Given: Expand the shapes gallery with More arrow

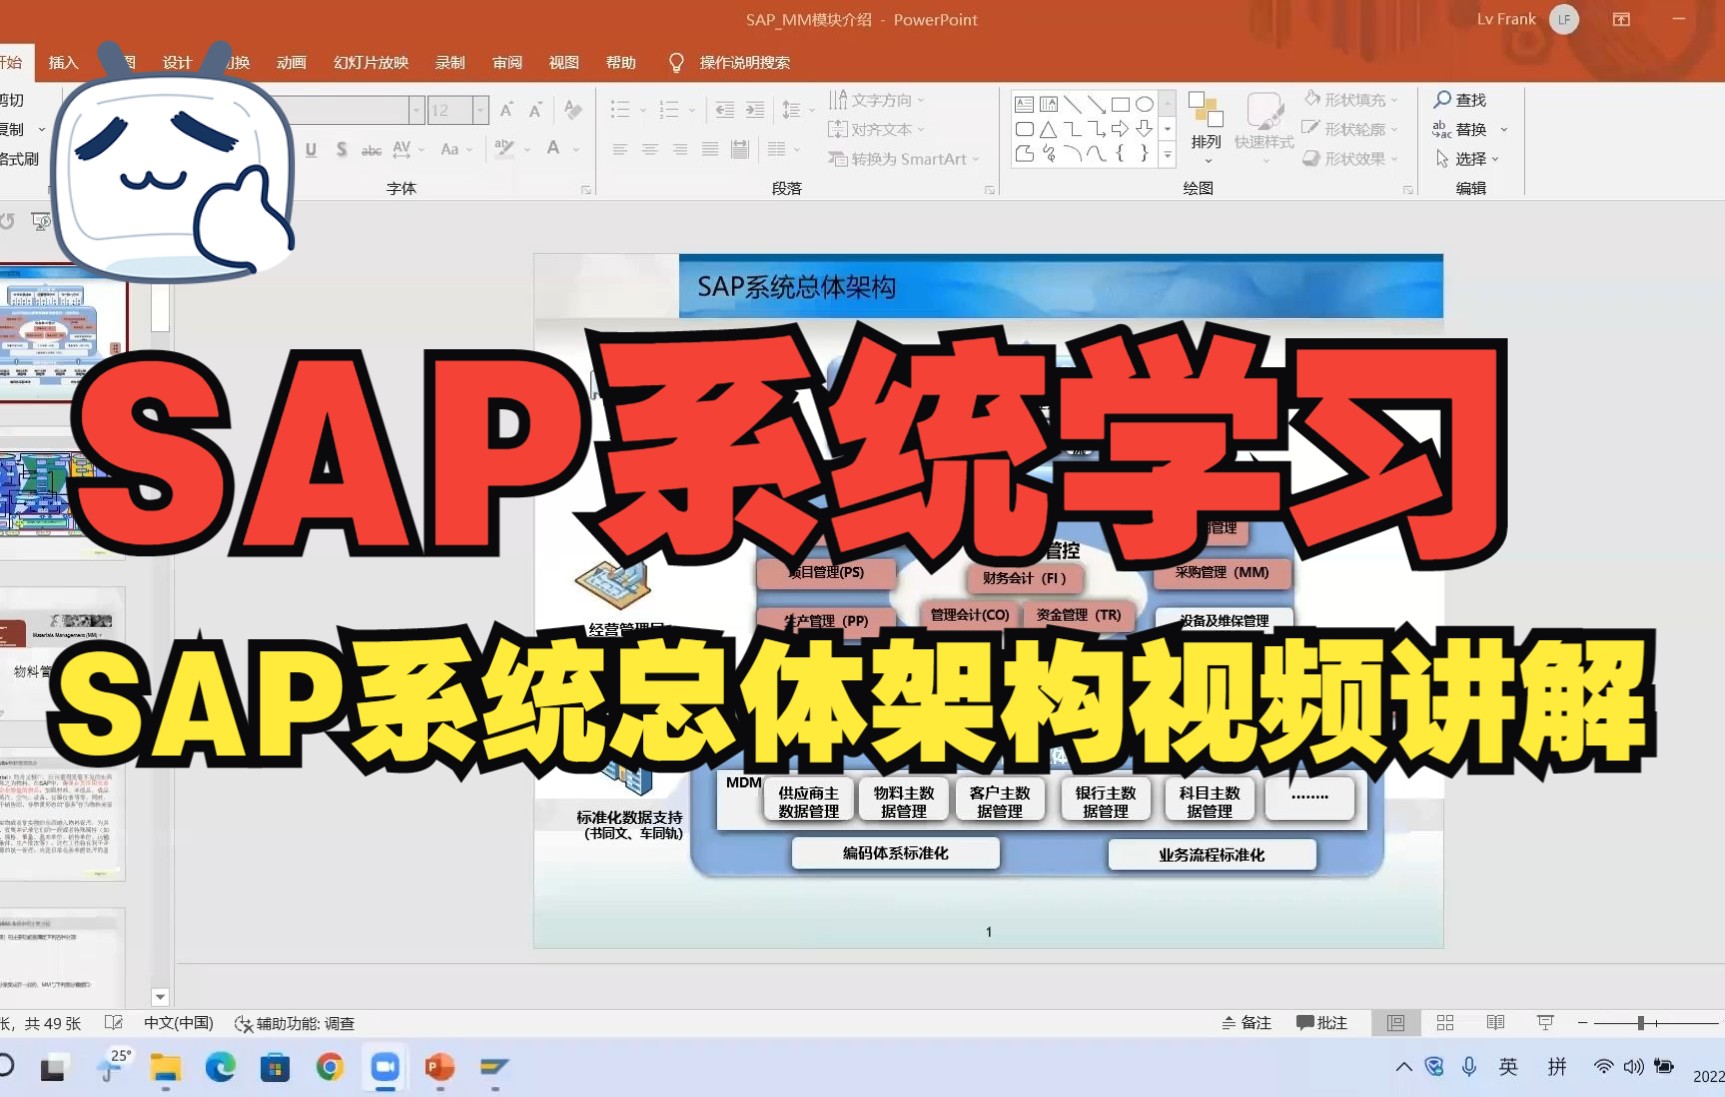Looking at the screenshot, I should pos(1167,154).
